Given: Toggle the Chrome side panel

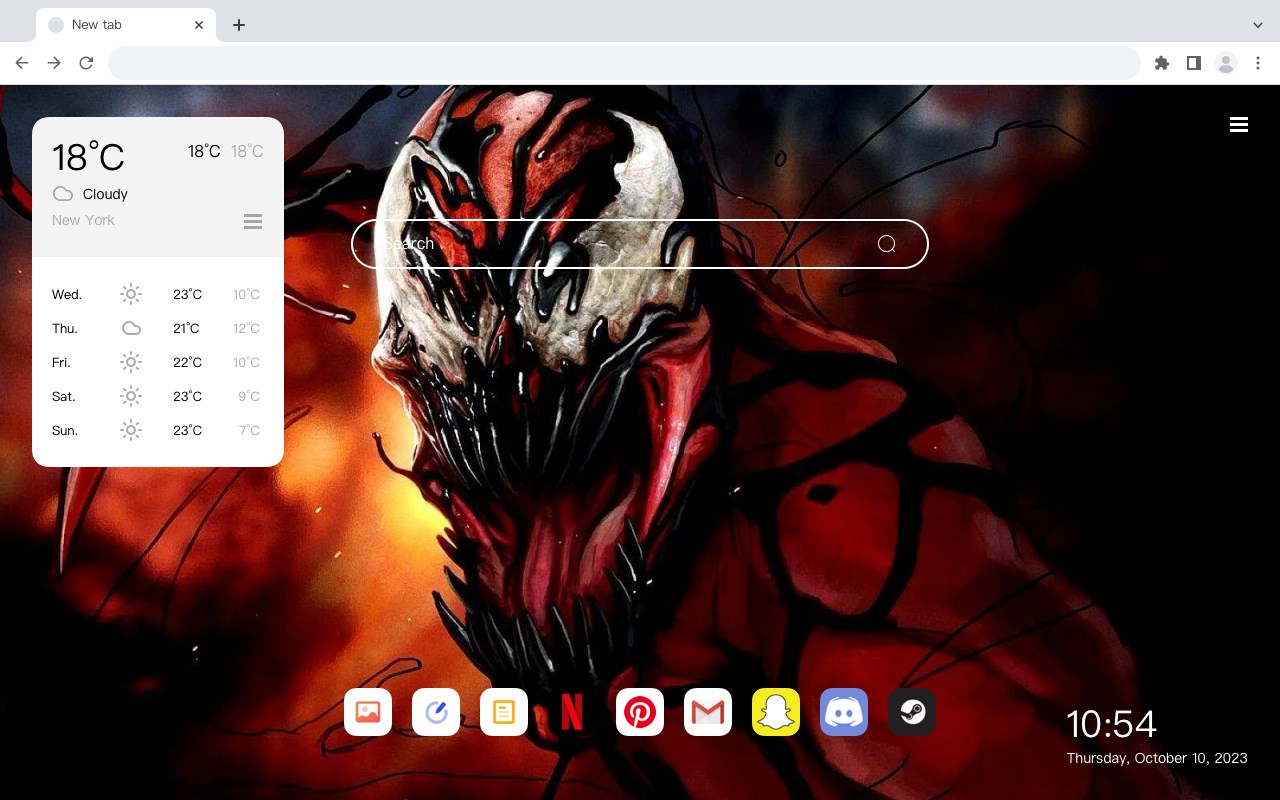Looking at the screenshot, I should coord(1193,63).
